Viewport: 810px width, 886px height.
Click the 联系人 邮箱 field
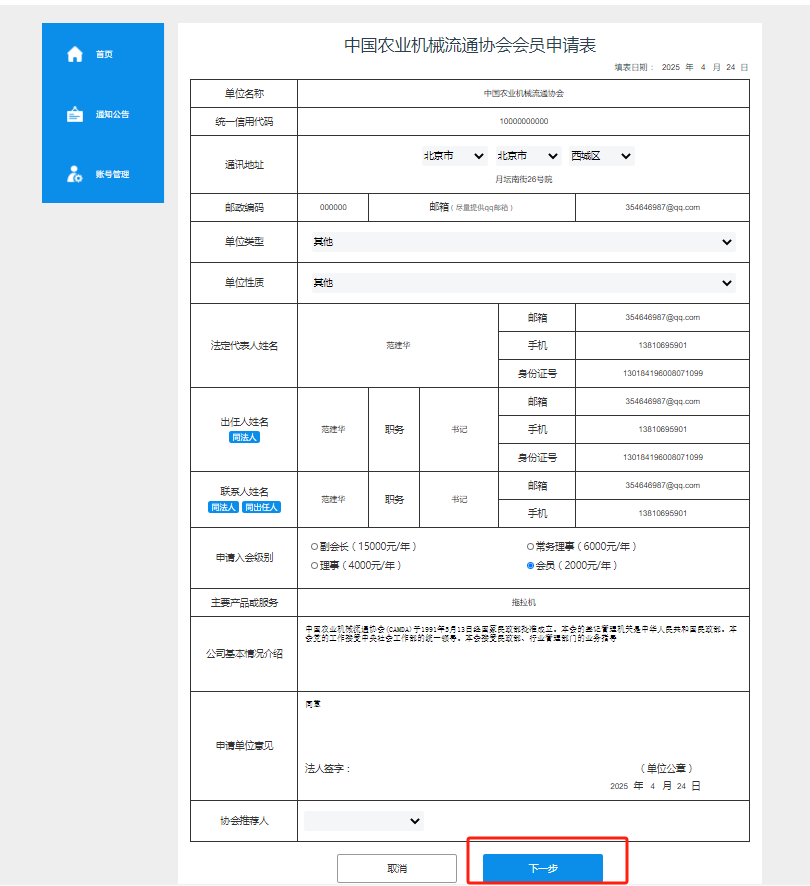pos(662,485)
